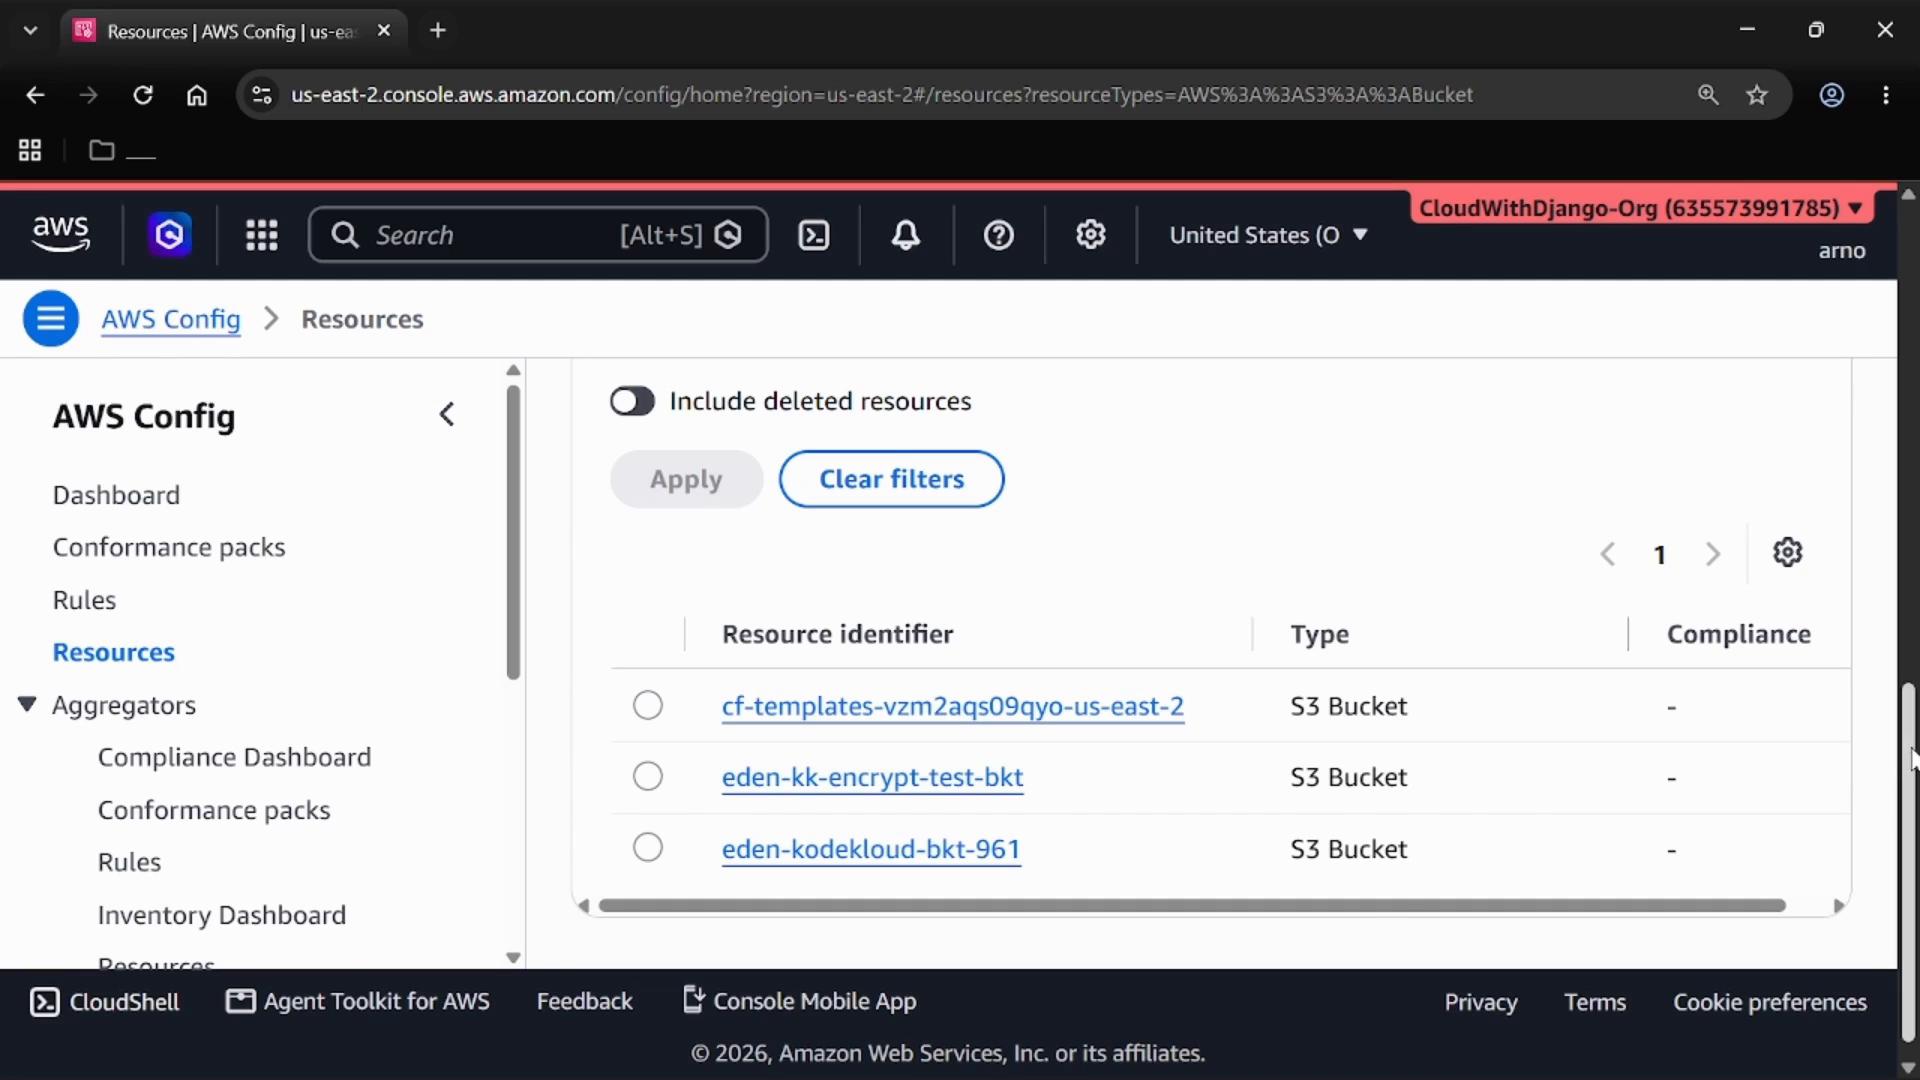Open the Amazon Q assistant icon
The image size is (1920, 1080).
pyautogui.click(x=169, y=235)
